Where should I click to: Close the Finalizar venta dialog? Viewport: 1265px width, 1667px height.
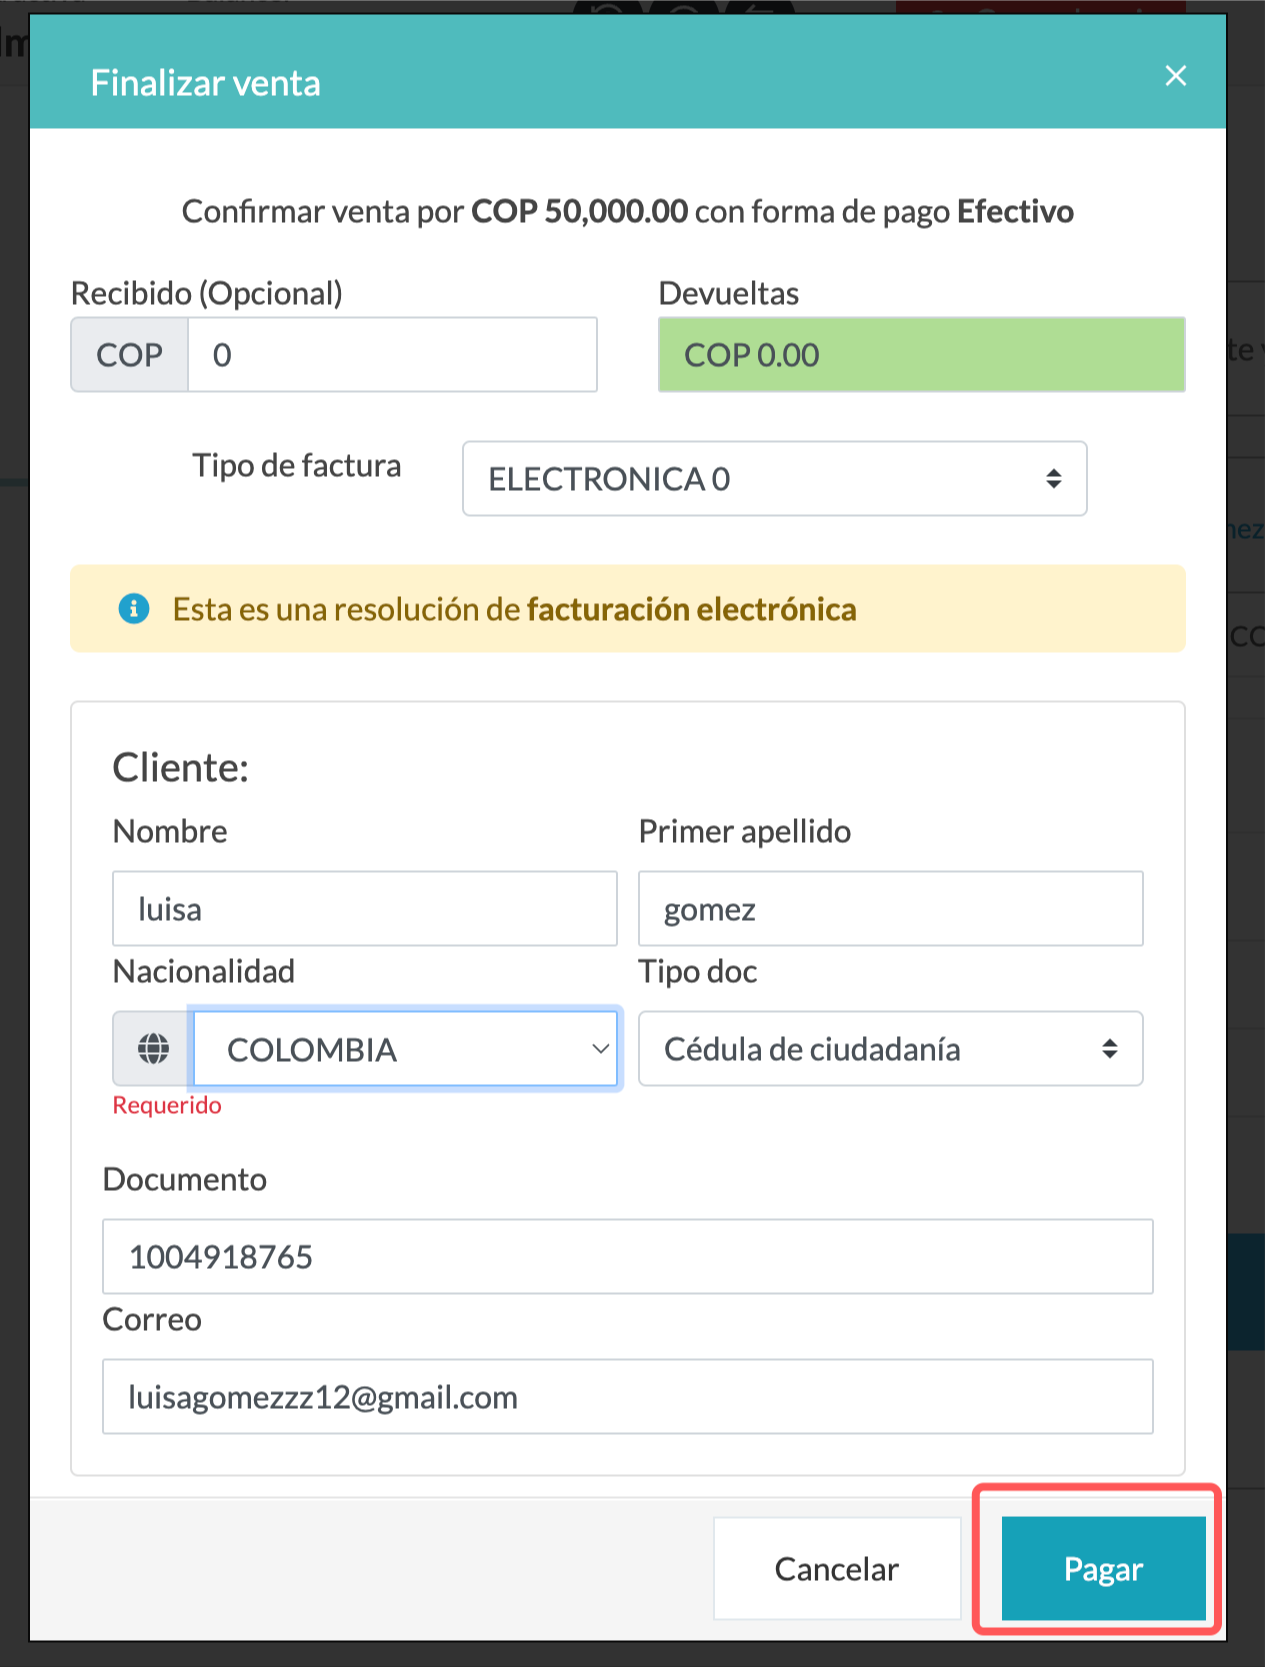click(1175, 76)
